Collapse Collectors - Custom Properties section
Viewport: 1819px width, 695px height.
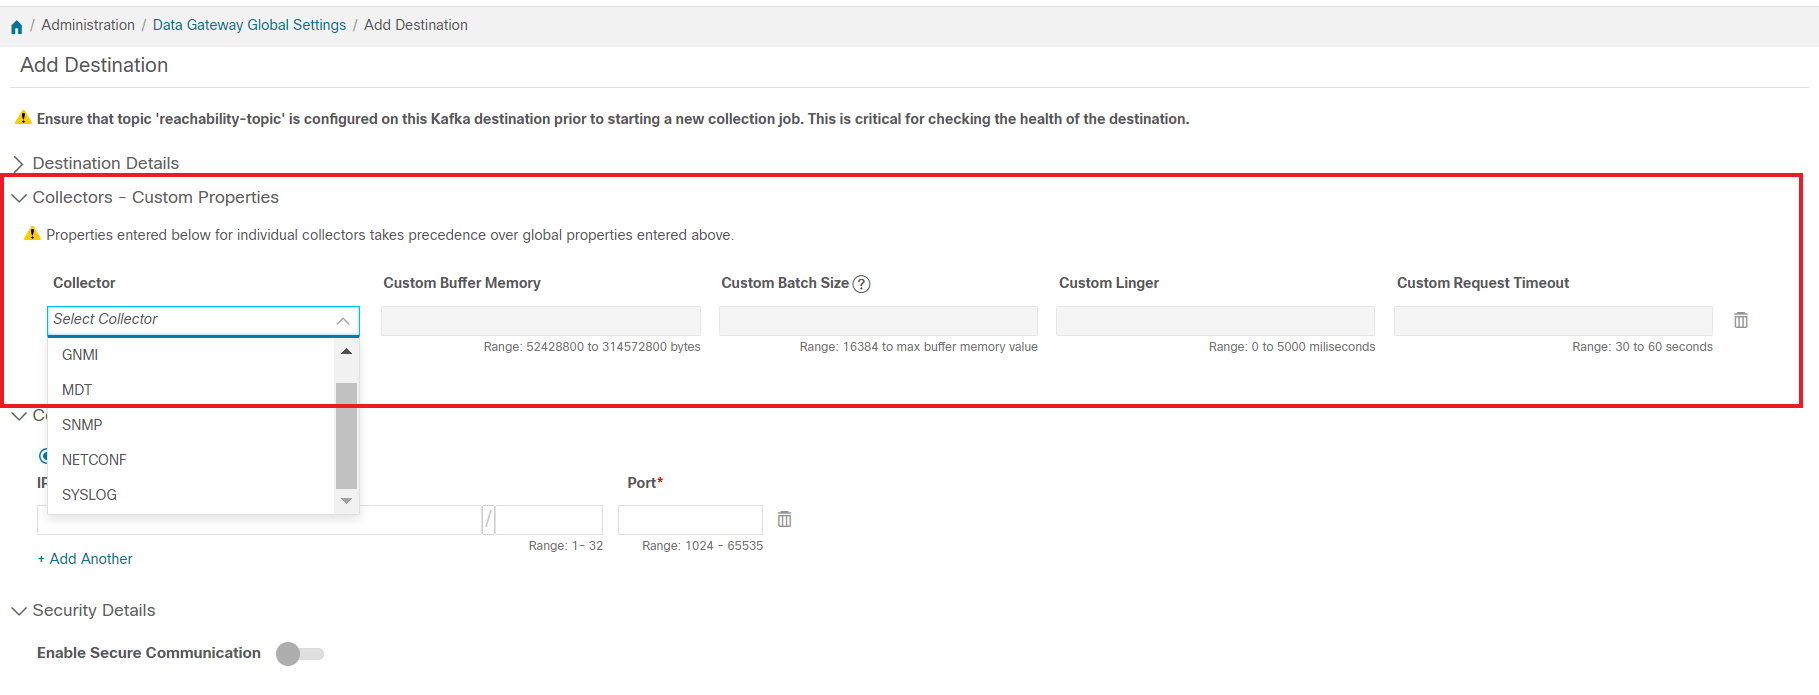[18, 198]
